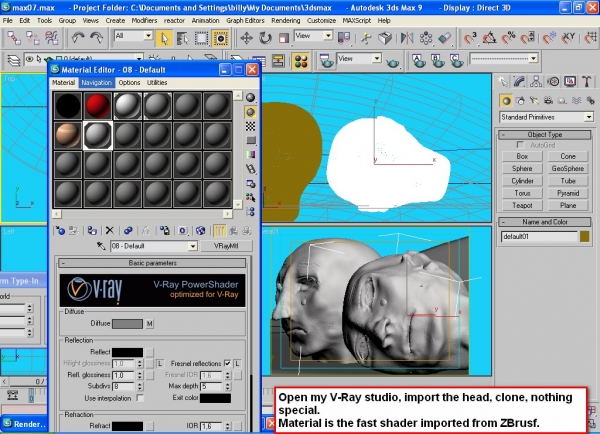
Task: Click the Pick Material eyedropper icon
Action: [x=101, y=246]
